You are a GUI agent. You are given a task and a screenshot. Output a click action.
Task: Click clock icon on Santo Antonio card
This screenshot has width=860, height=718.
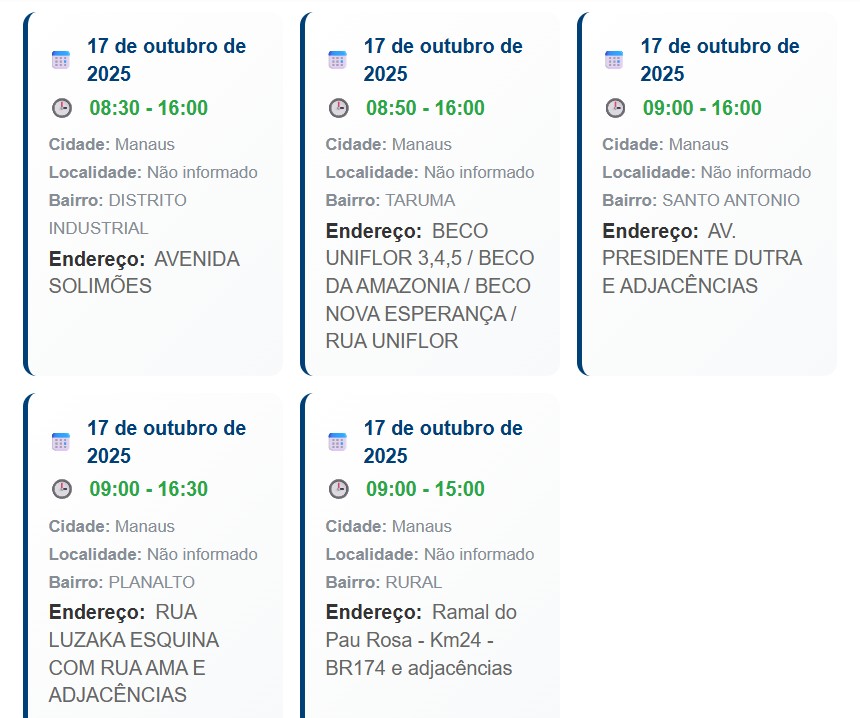point(615,108)
